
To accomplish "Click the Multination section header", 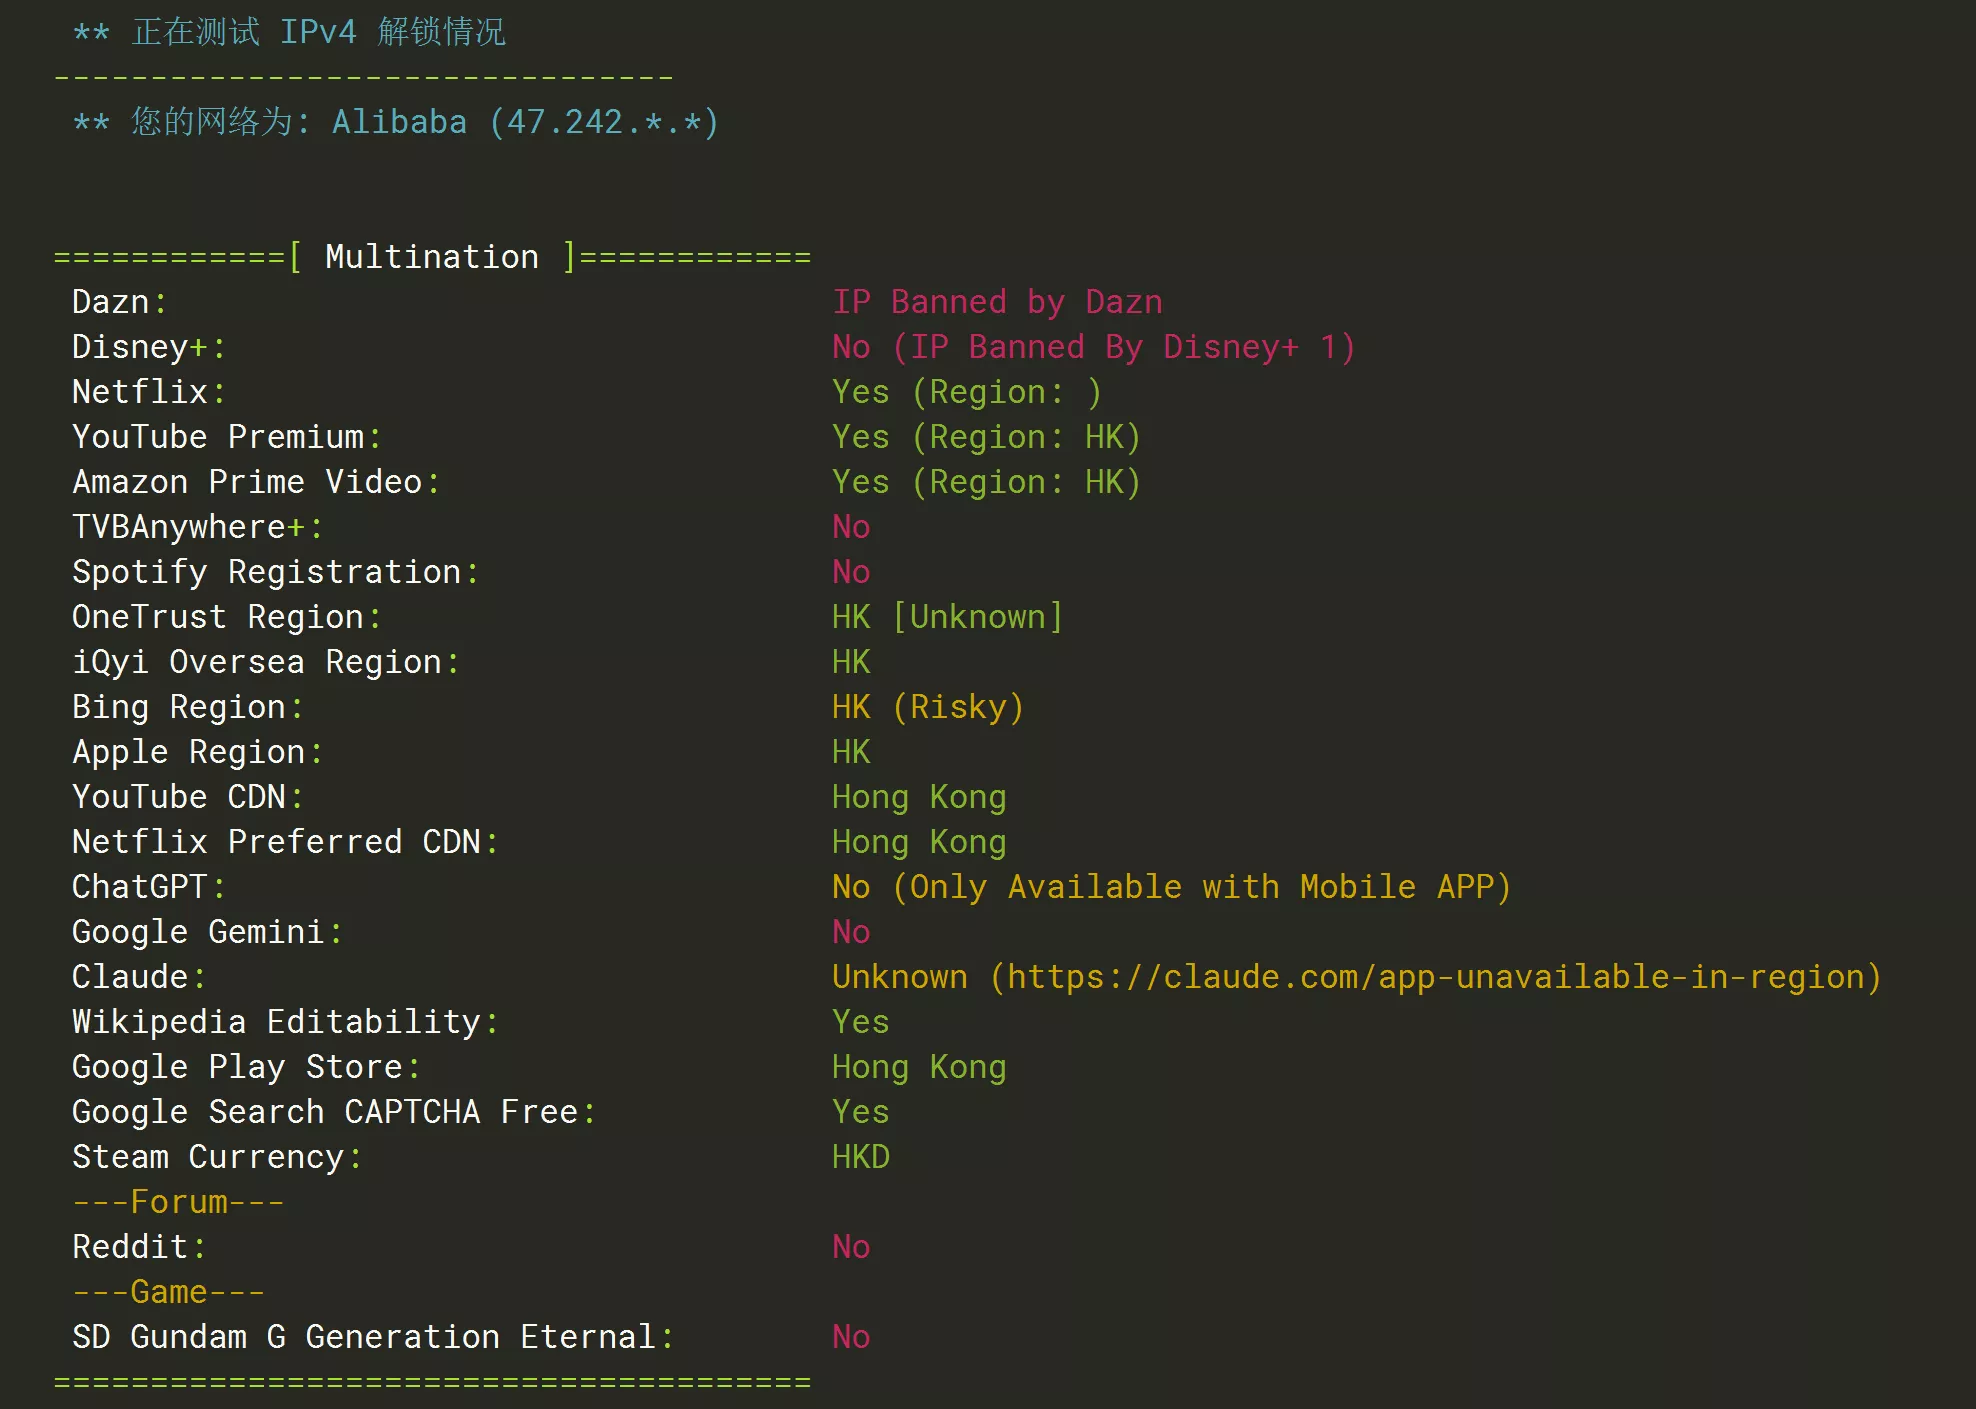I will (432, 257).
